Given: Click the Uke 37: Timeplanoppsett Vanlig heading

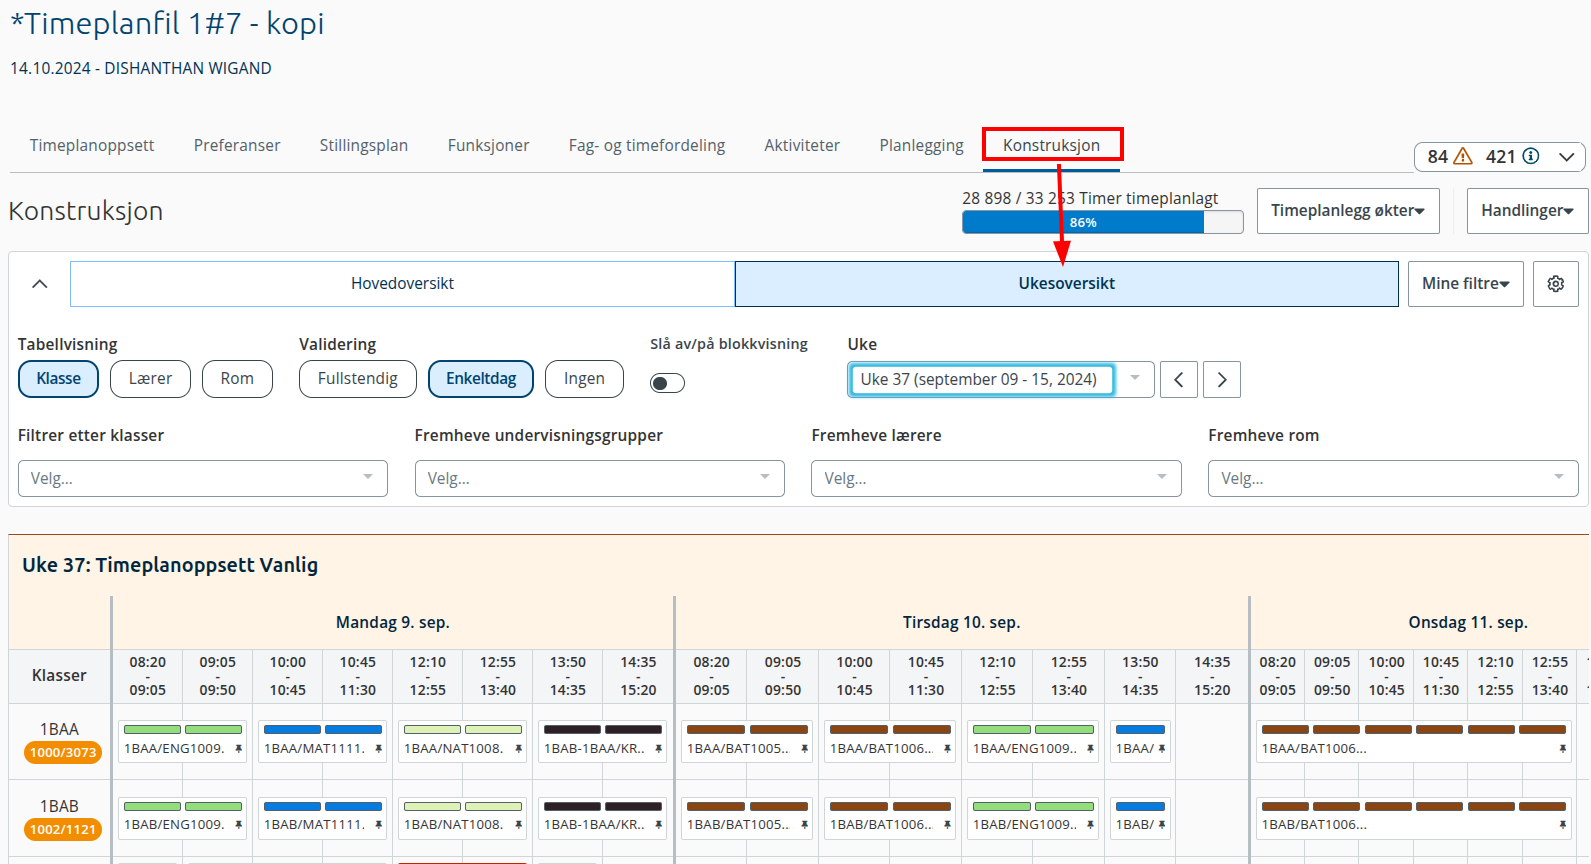Looking at the screenshot, I should click(x=170, y=565).
